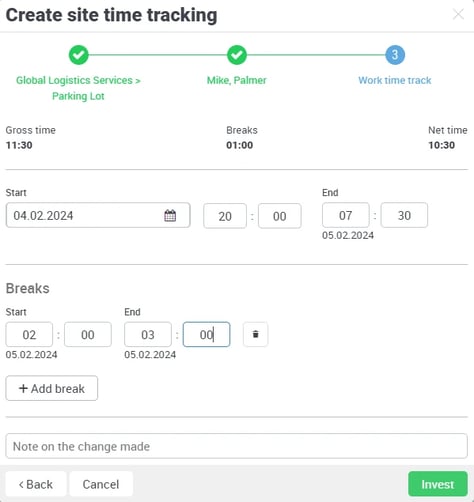The height and width of the screenshot is (502, 474).
Task: Go to Mike, Palmer step
Action: coord(237,80)
